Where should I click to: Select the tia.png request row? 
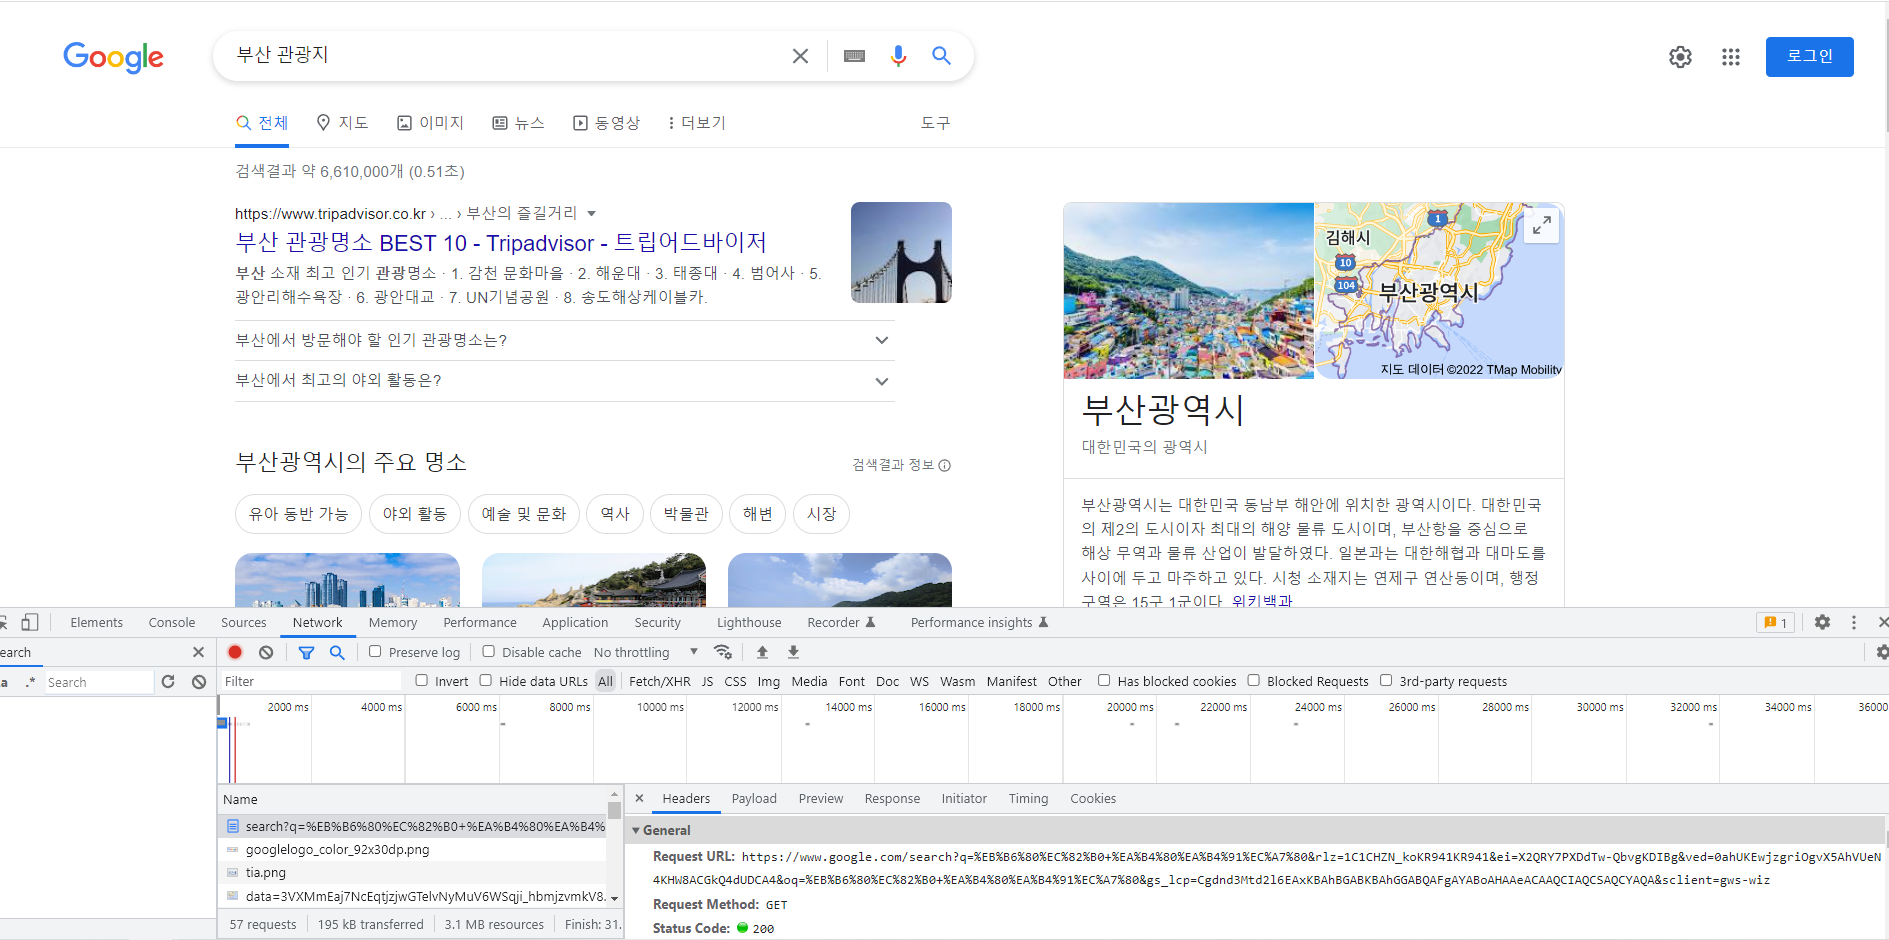(413, 872)
